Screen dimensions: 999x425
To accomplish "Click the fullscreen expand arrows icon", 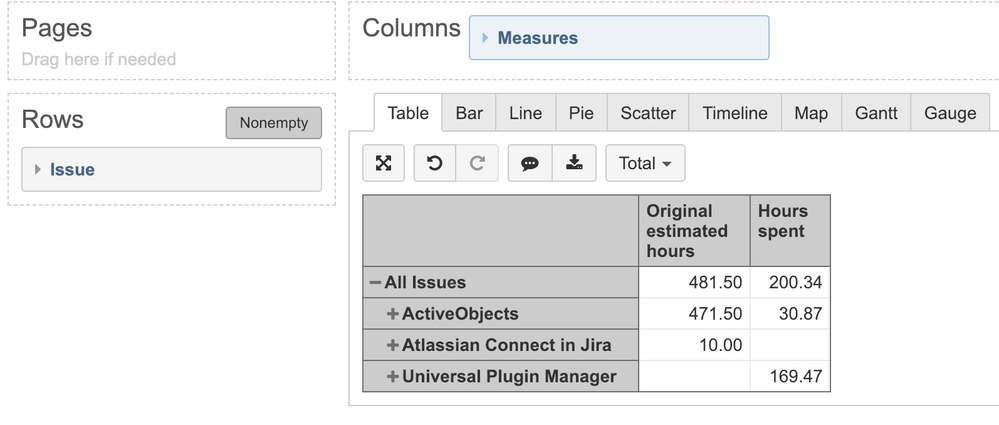I will coord(383,163).
